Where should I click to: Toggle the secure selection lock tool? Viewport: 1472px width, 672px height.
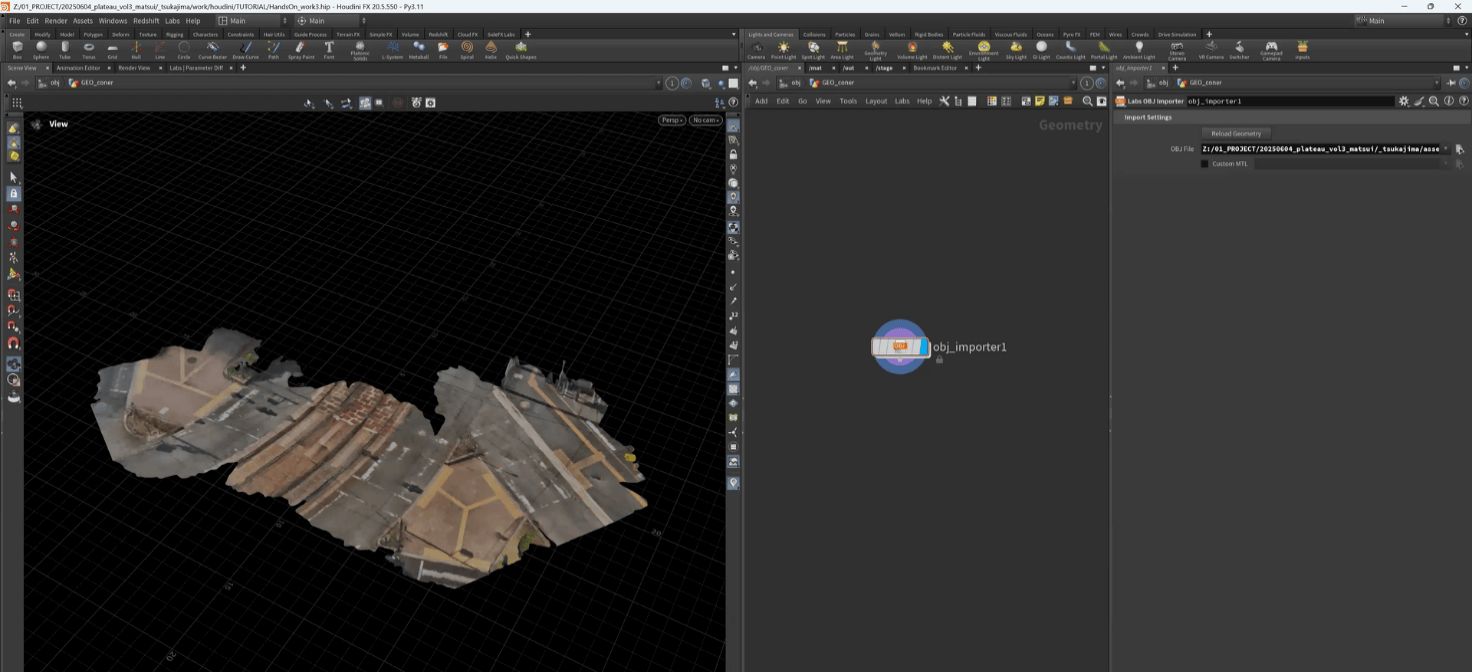14,193
